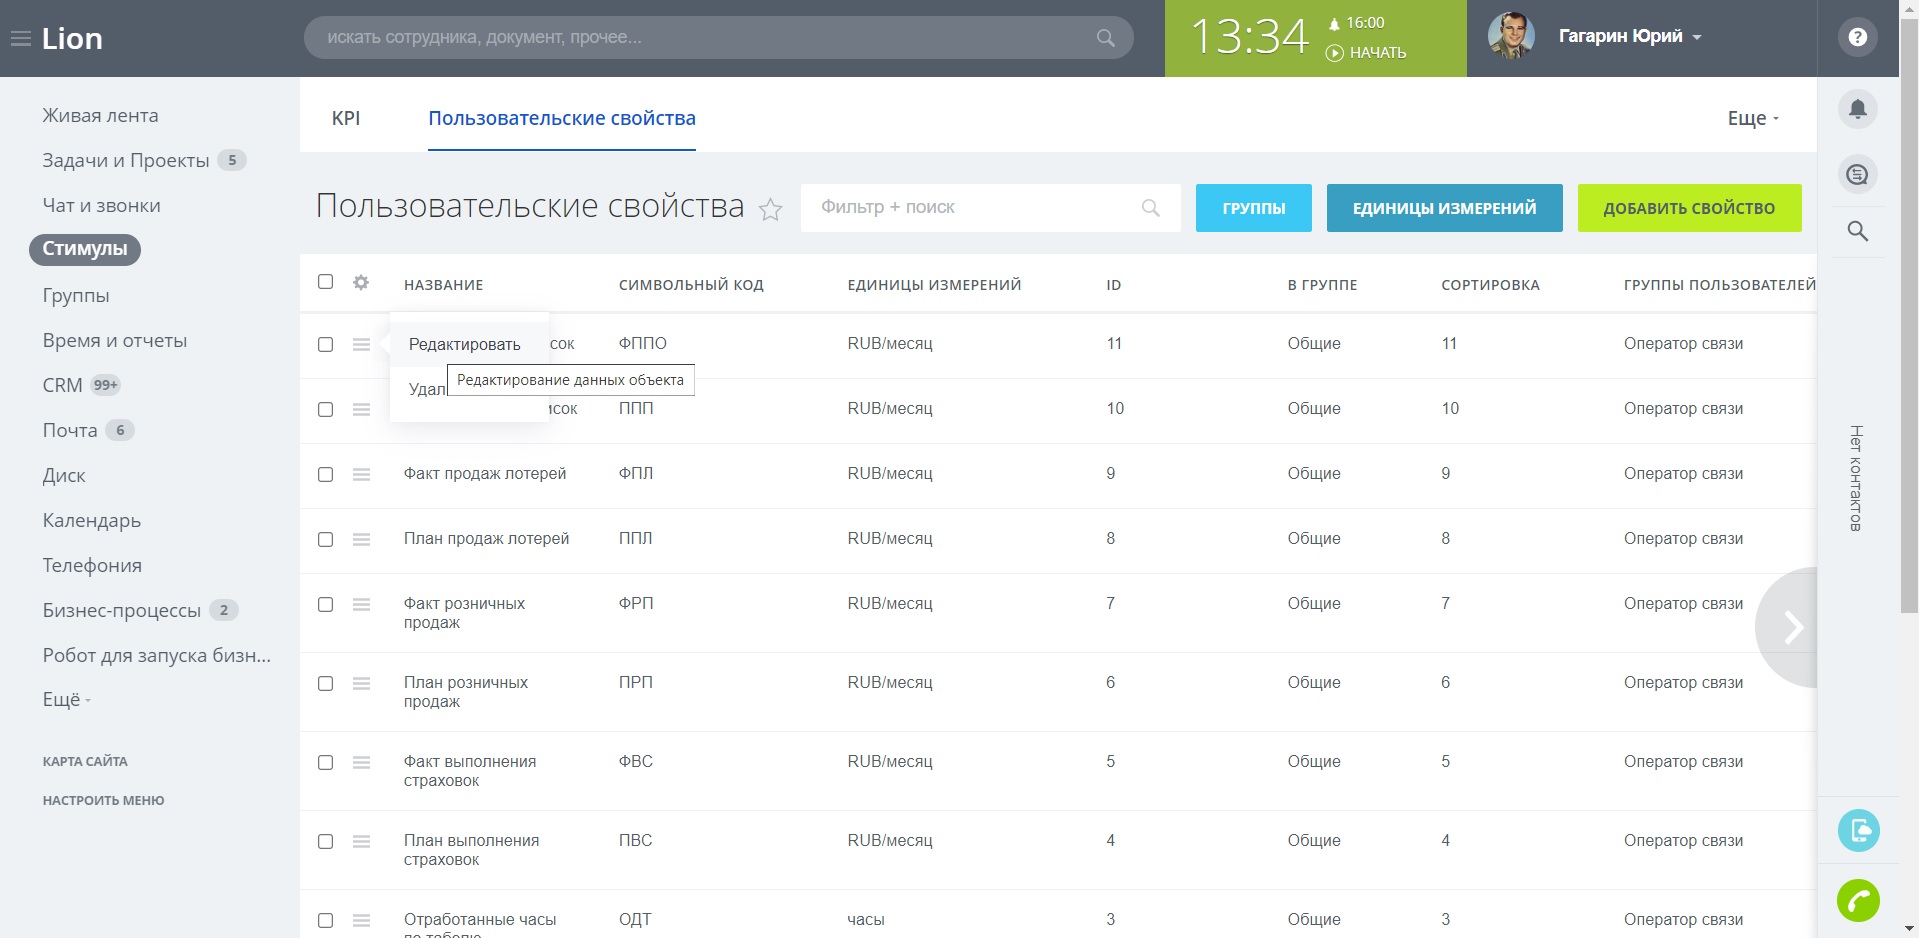
Task: Click the green phone call icon
Action: click(1858, 901)
